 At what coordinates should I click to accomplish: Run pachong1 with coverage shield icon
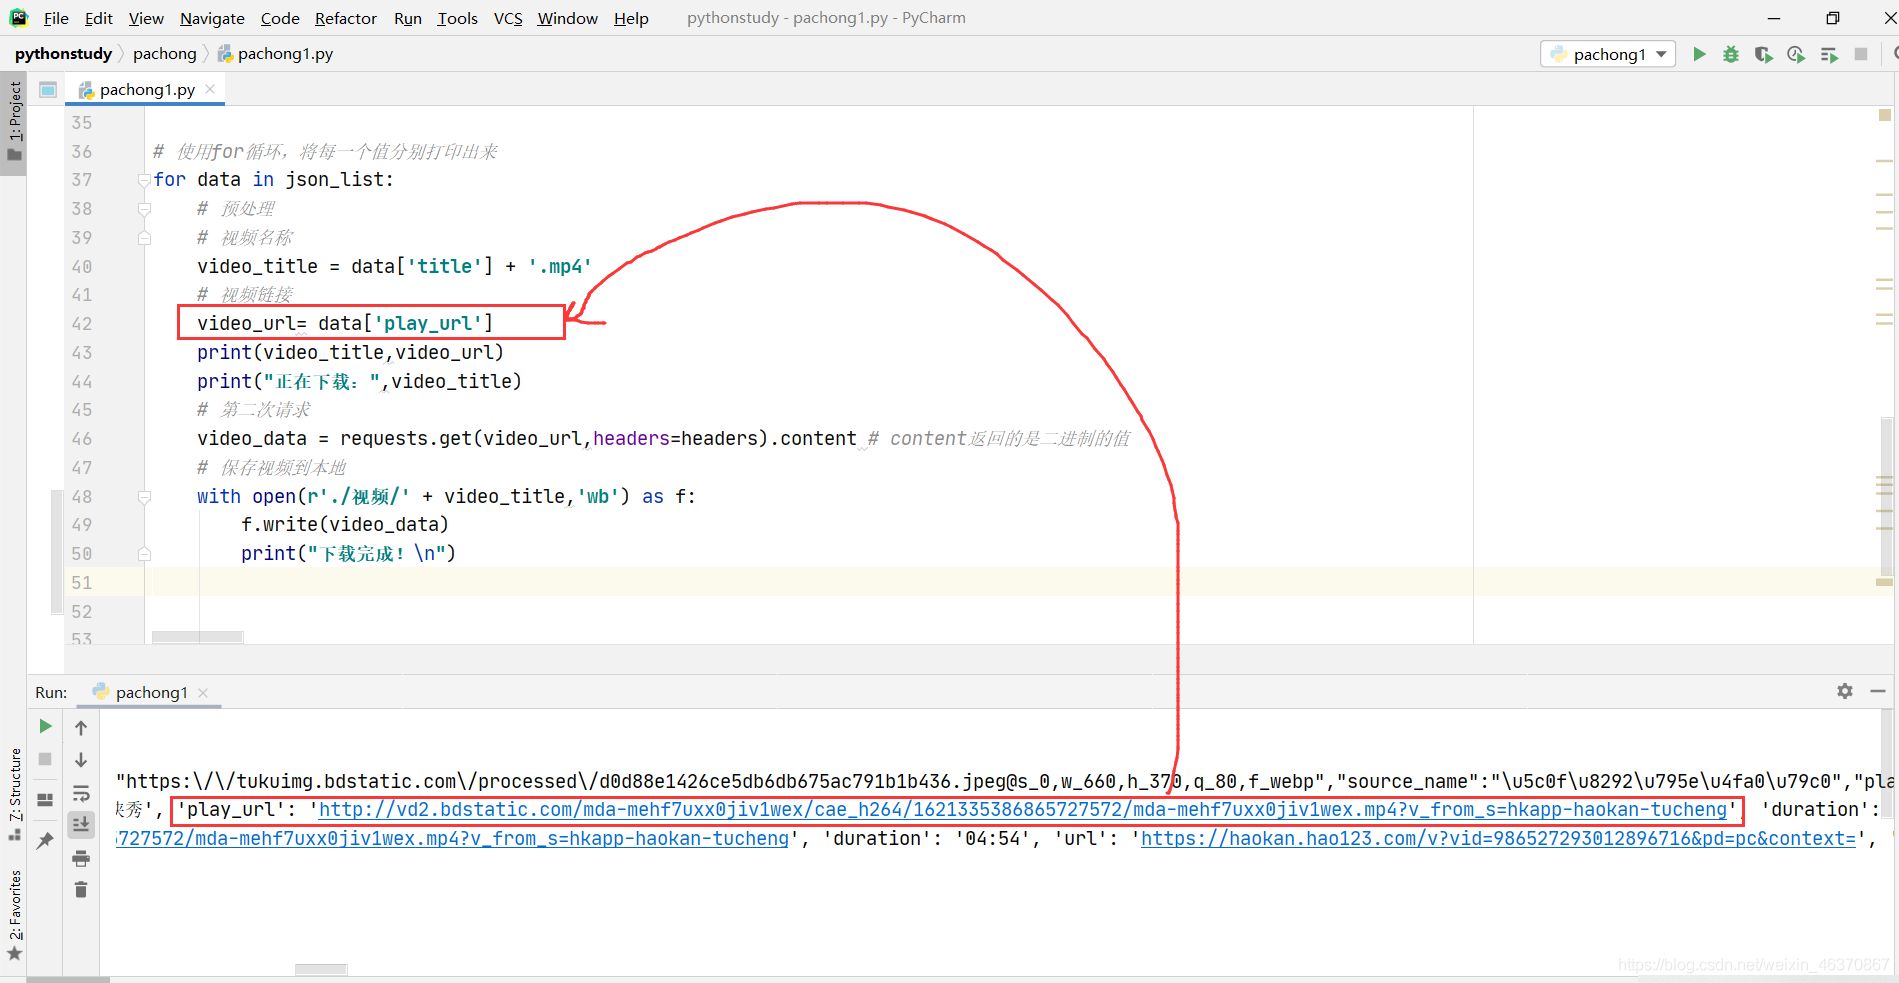pos(1763,54)
